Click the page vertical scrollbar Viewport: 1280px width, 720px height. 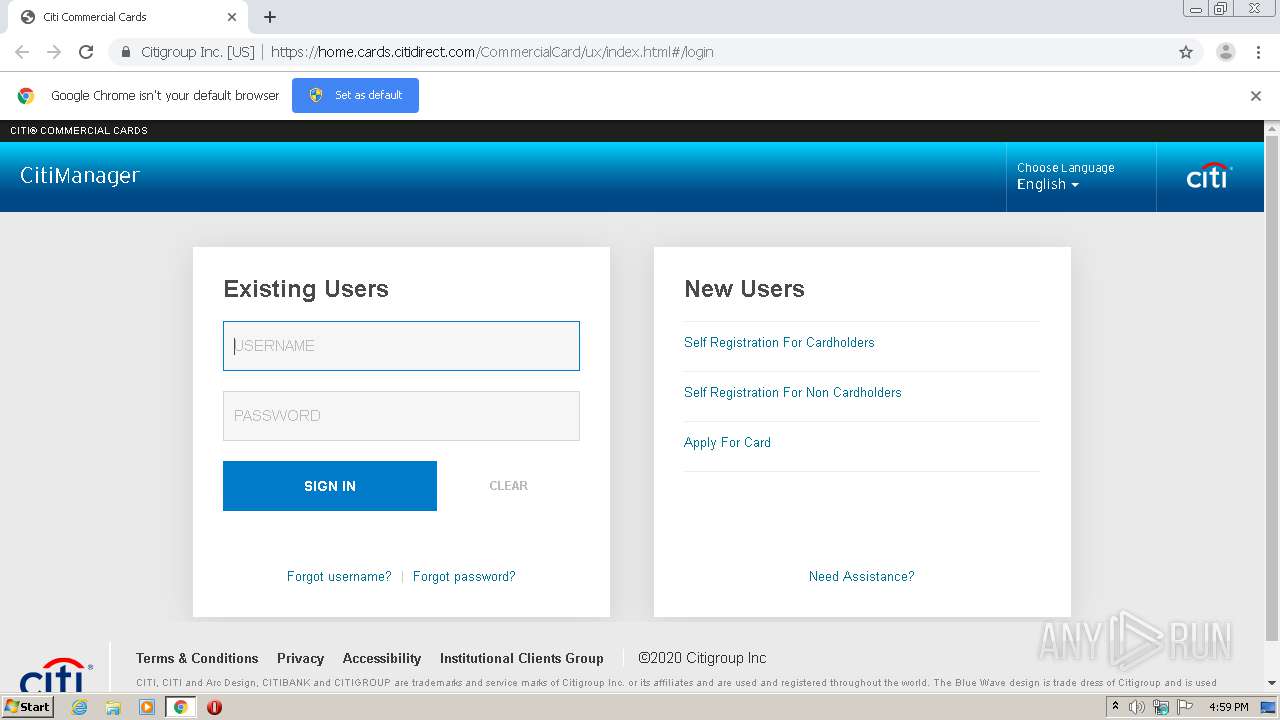(1272, 388)
